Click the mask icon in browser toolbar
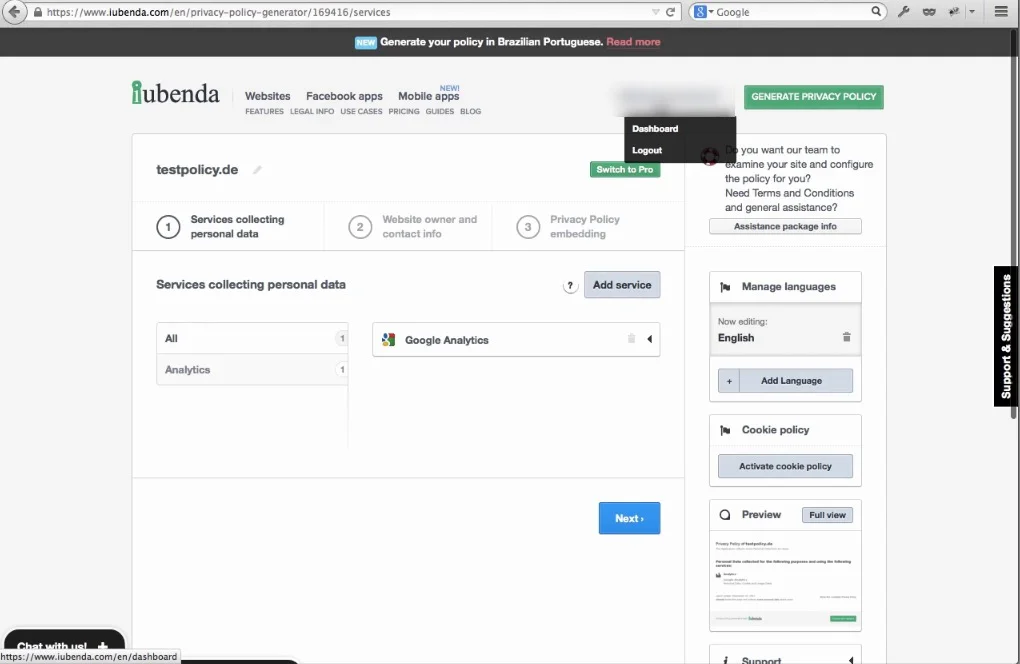This screenshot has width=1020, height=664. pyautogui.click(x=929, y=11)
